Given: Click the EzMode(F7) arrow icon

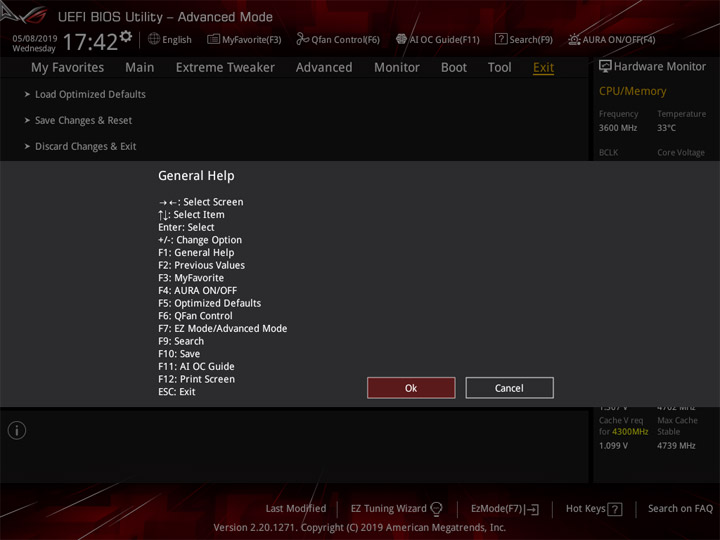Looking at the screenshot, I should [x=532, y=509].
